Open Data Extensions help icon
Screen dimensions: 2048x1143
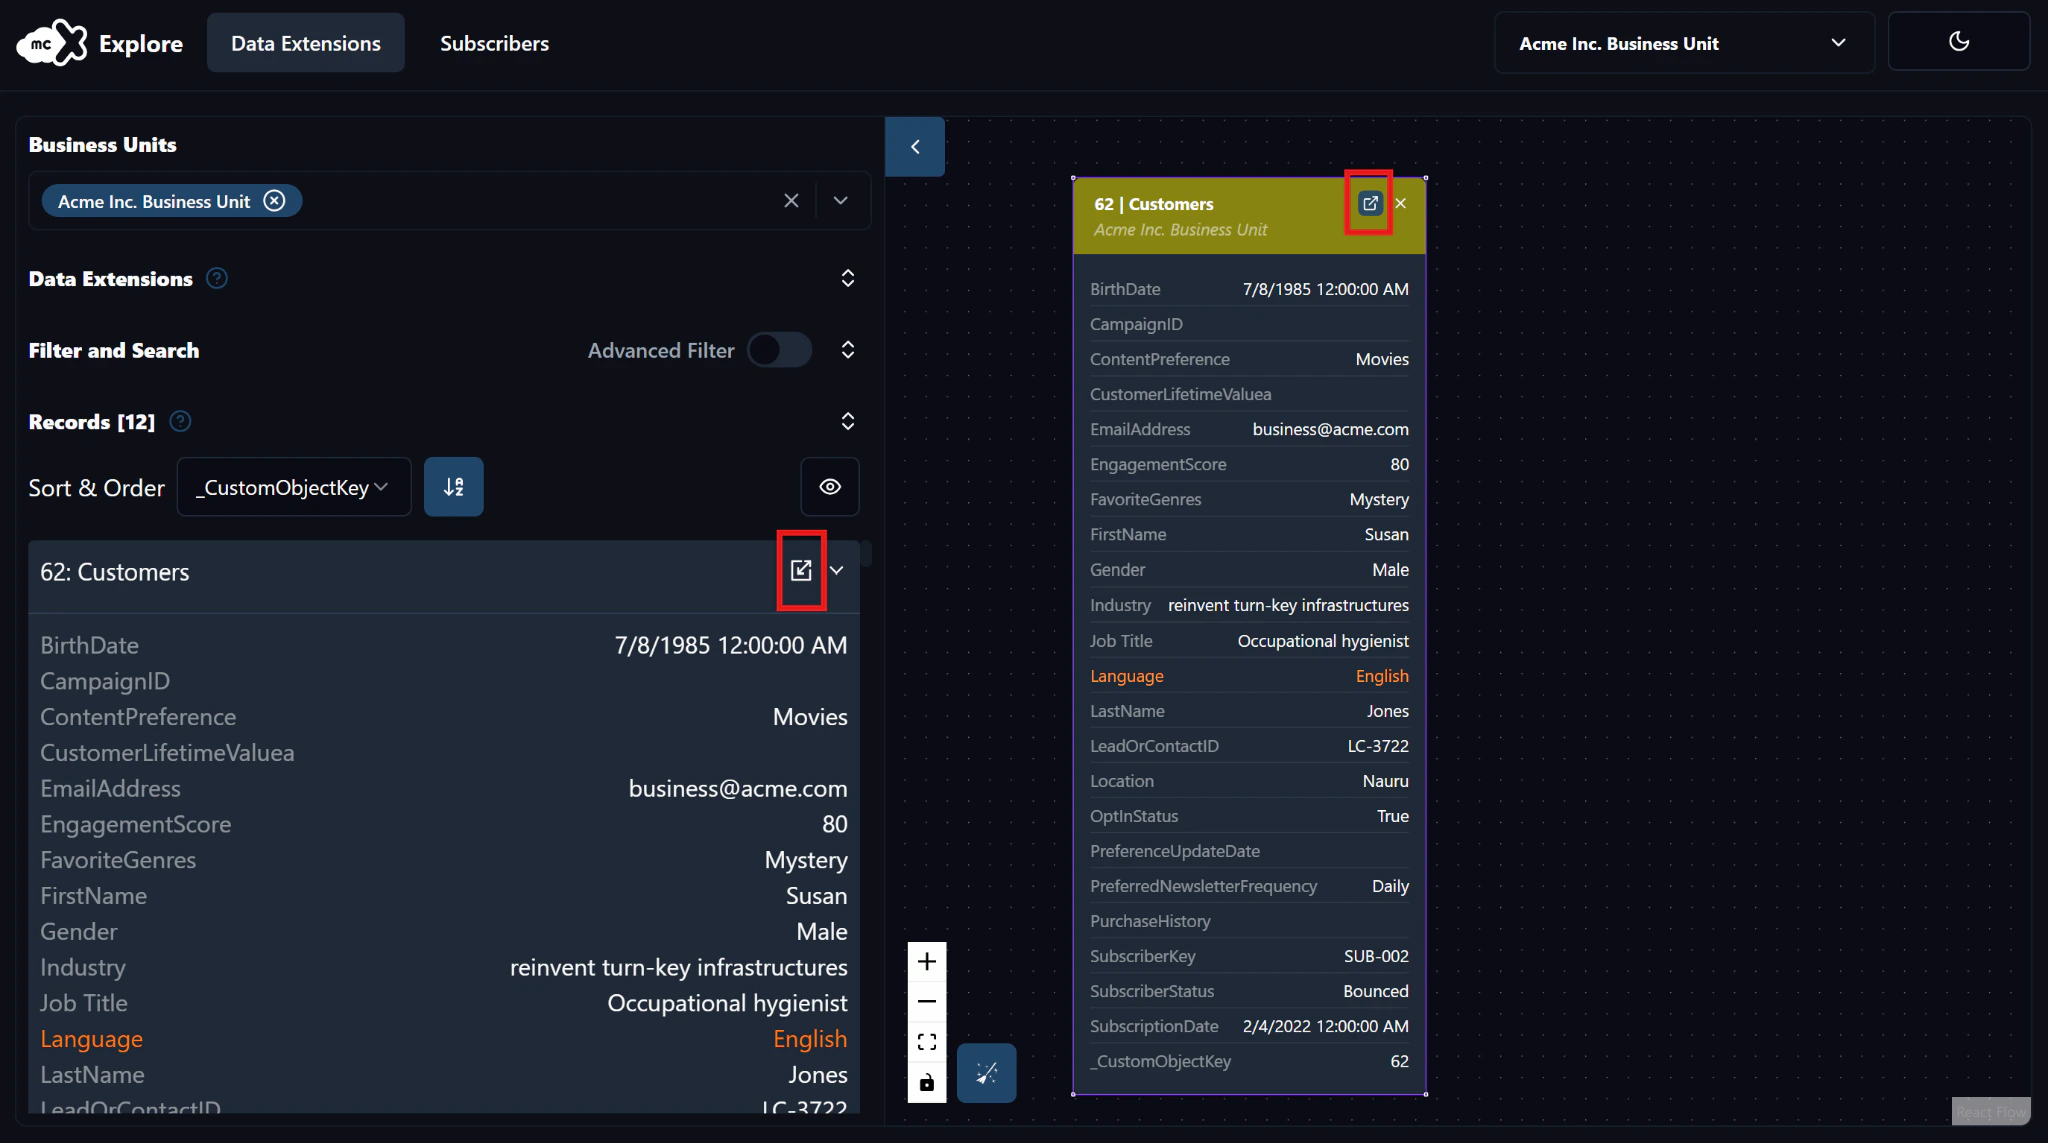(217, 279)
